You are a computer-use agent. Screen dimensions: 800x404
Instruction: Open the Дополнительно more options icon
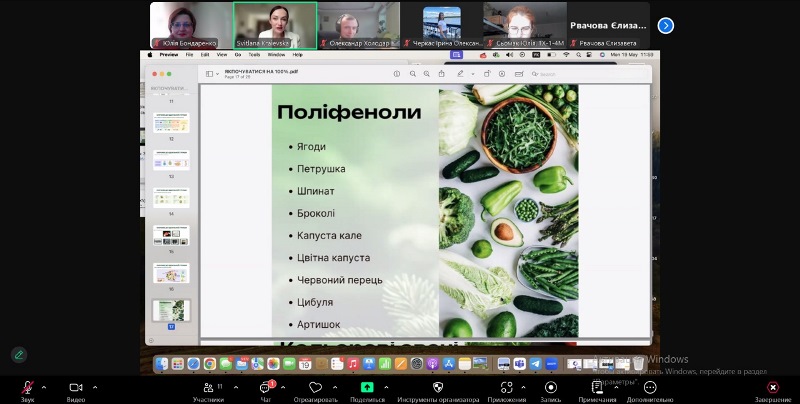(x=650, y=388)
